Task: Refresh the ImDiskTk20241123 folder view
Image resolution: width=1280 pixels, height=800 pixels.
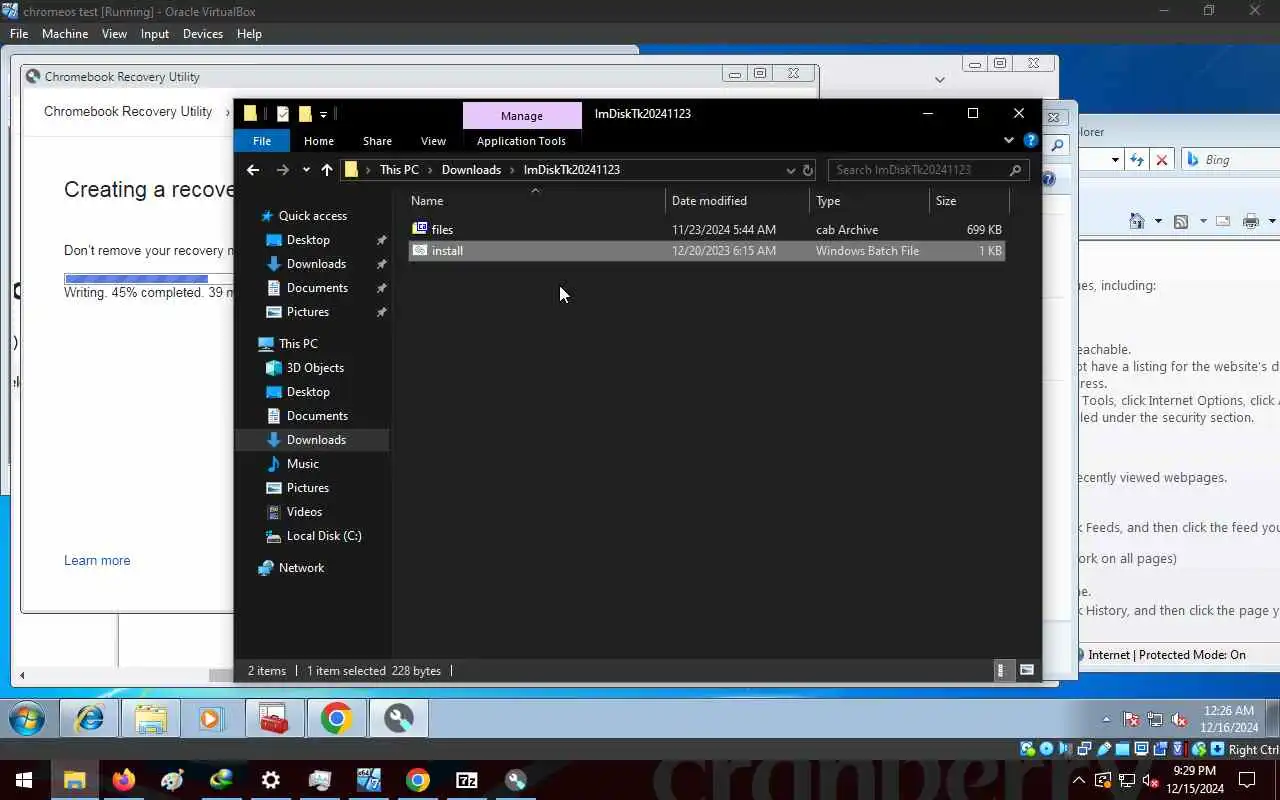Action: [808, 170]
